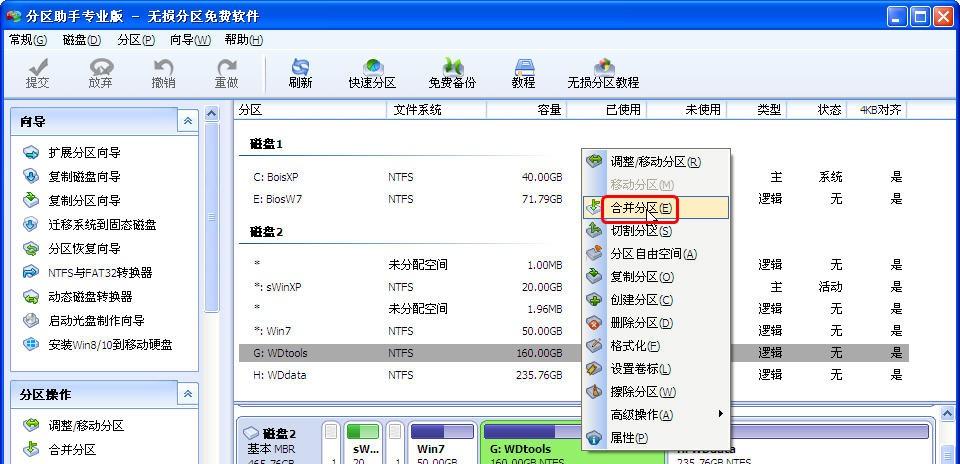Collapse the 向导 panel with chevron
Image resolution: width=960 pixels, height=464 pixels.
(188, 121)
